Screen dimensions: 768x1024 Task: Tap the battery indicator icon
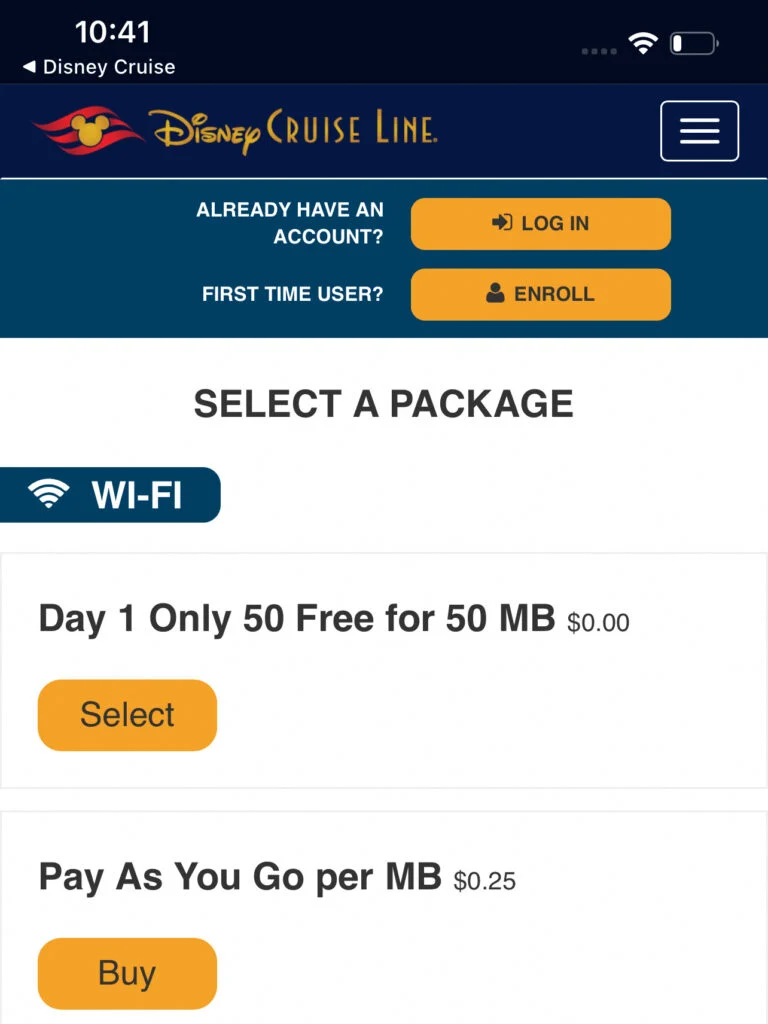pos(694,44)
